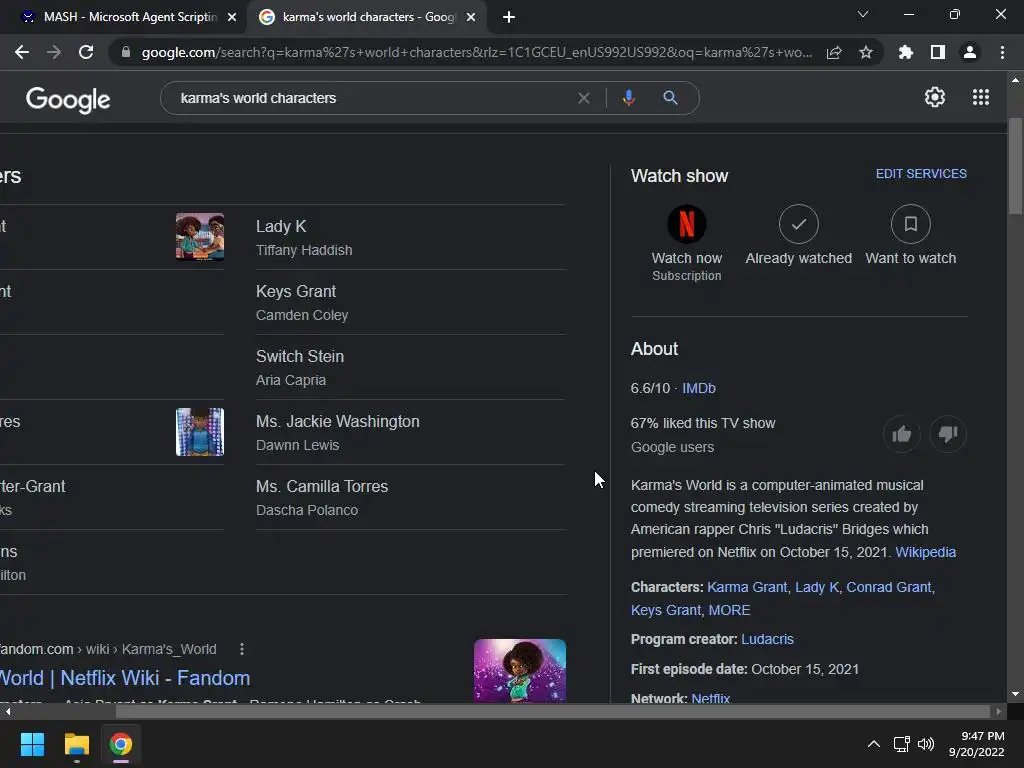
Task: Open the Windows Start menu
Action: pyautogui.click(x=32, y=744)
